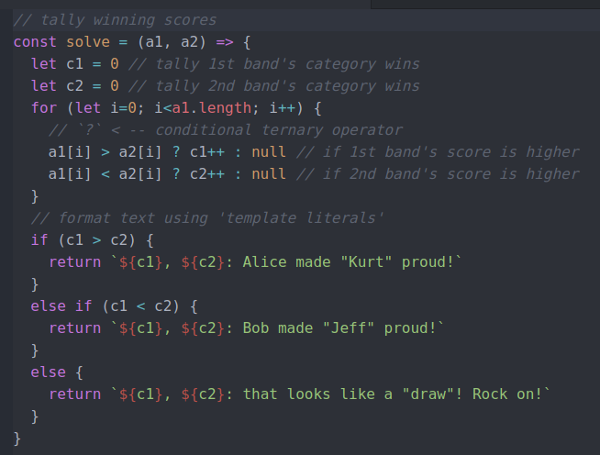Click comment "tally 1st band's category wins"
Screen dimensions: 600x455
[287, 64]
